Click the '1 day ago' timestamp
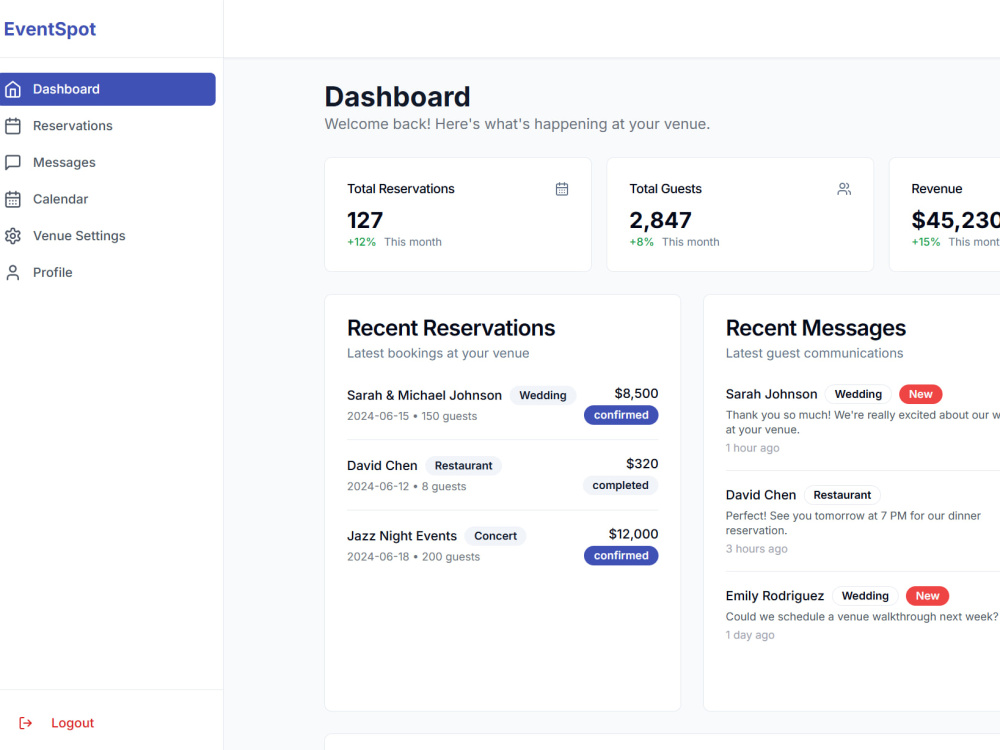Viewport: 1000px width, 750px height. [750, 635]
